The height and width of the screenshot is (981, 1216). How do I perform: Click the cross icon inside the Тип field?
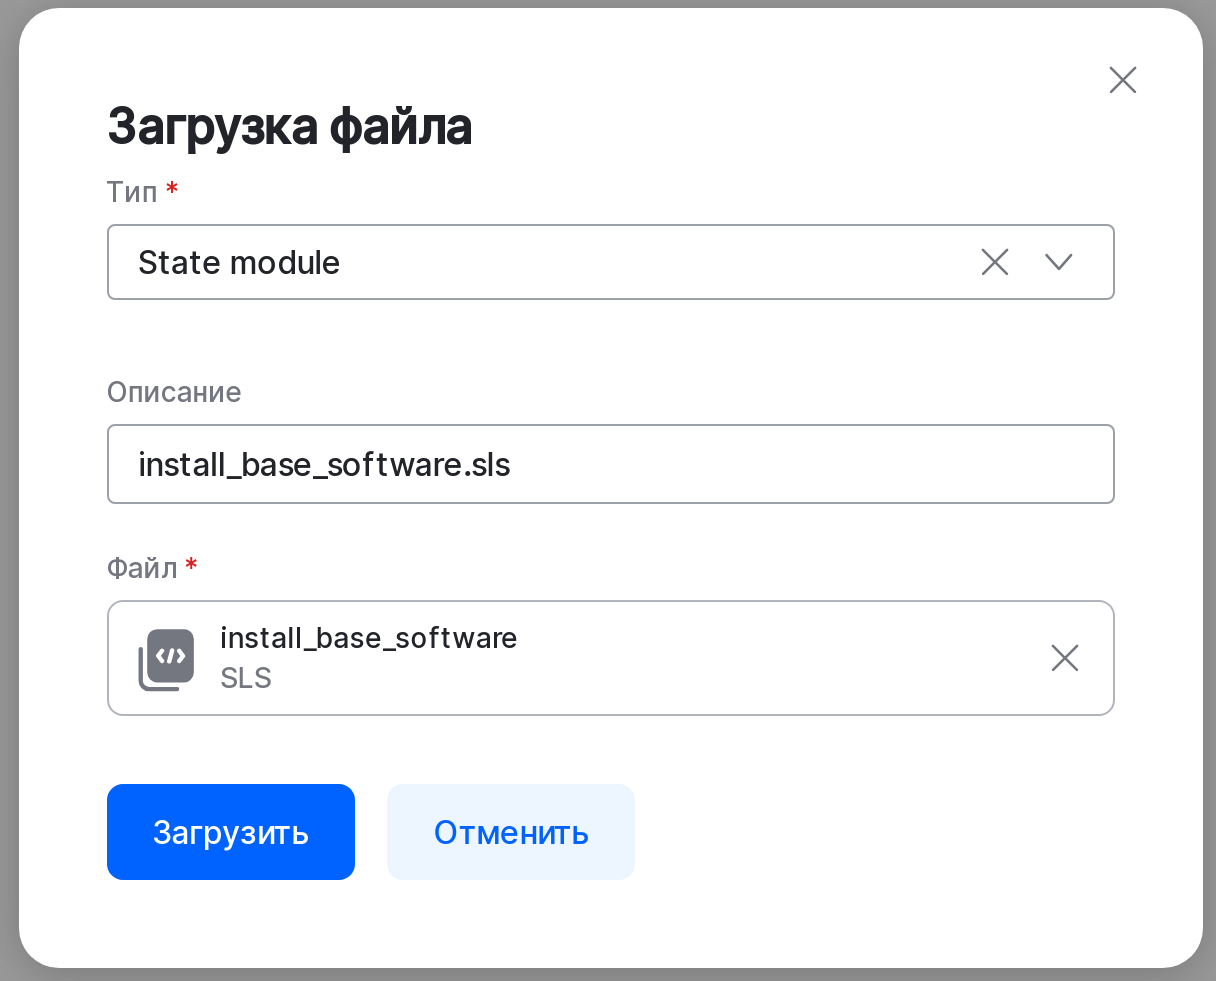pyautogui.click(x=994, y=262)
